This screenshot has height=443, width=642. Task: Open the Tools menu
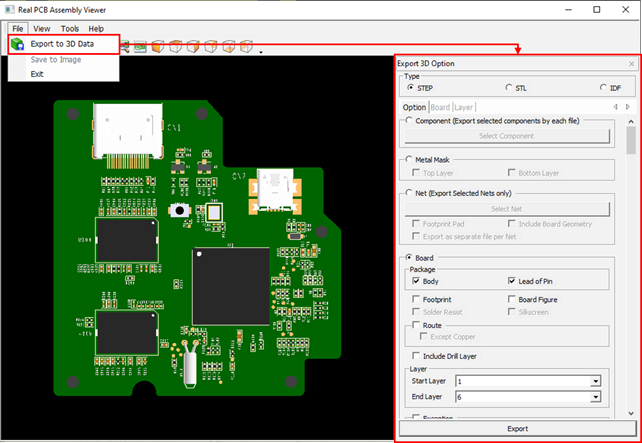70,29
